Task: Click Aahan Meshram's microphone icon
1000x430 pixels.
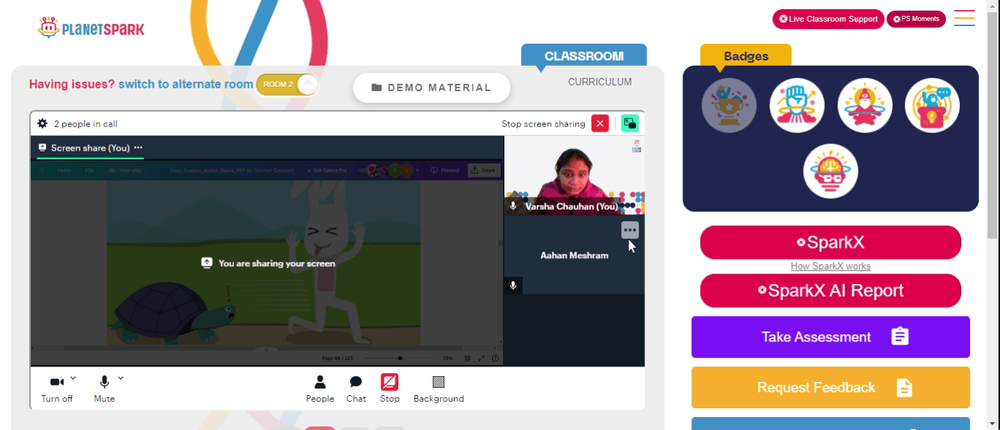Action: (x=513, y=285)
